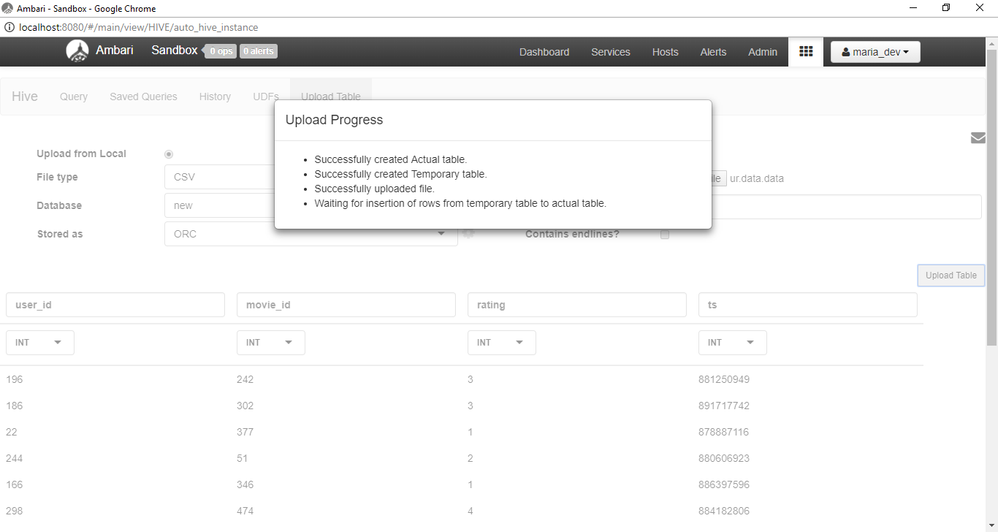
Task: Click 'Successfully uploaded file.' message
Action: 374,189
